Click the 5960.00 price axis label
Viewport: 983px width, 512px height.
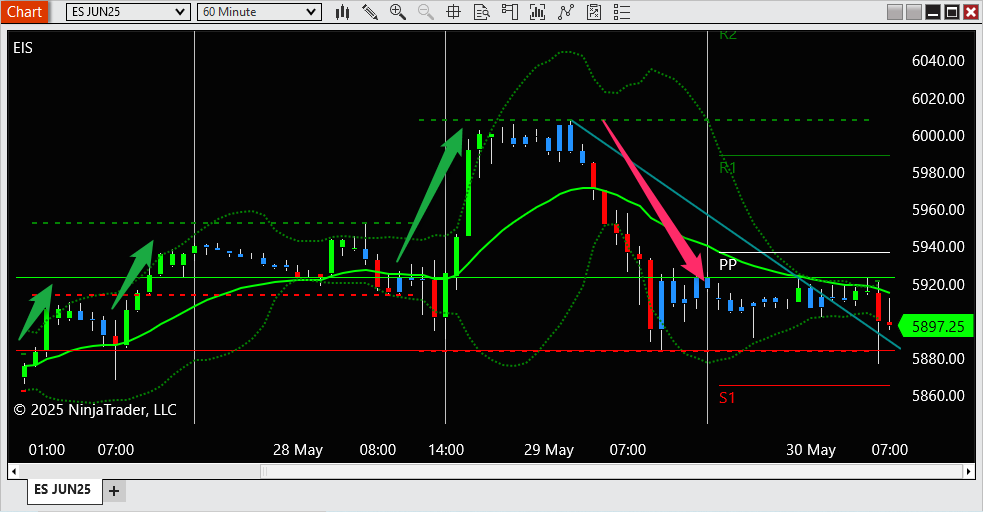coord(938,209)
